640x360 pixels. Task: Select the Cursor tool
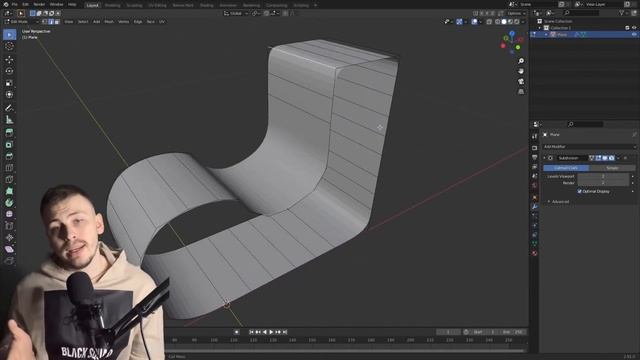pyautogui.click(x=9, y=47)
